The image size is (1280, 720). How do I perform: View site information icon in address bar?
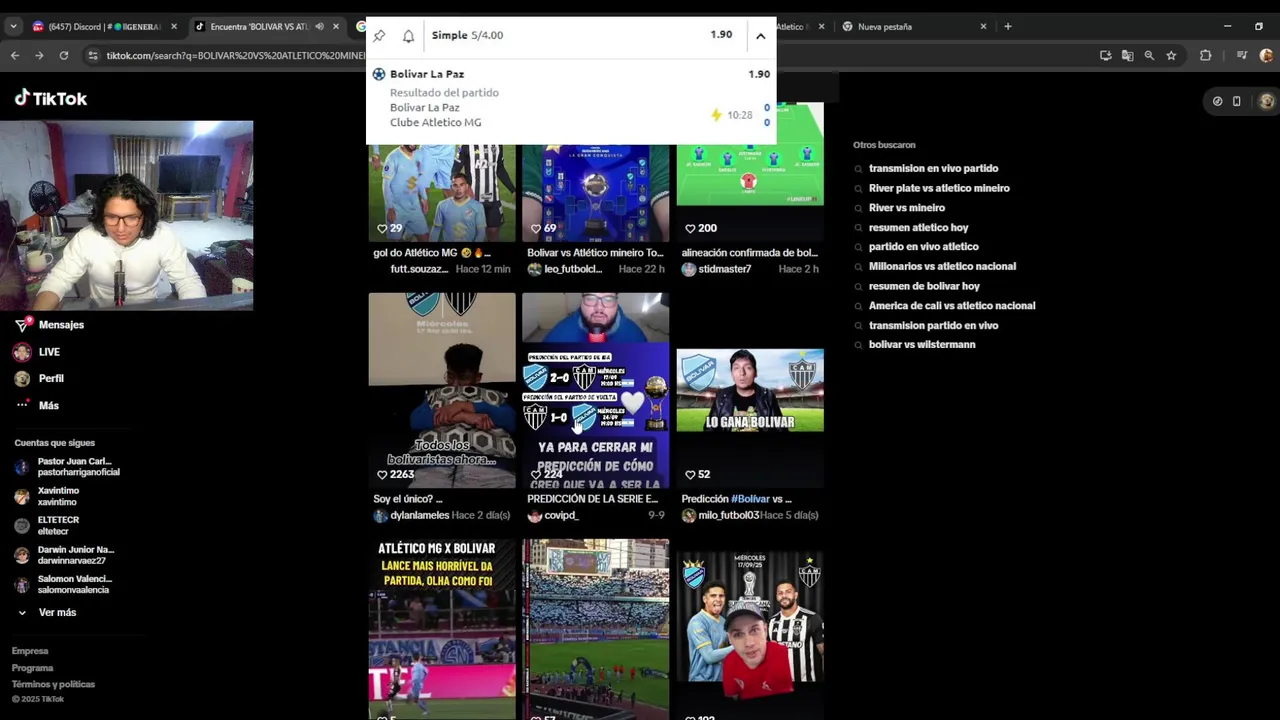(x=94, y=55)
